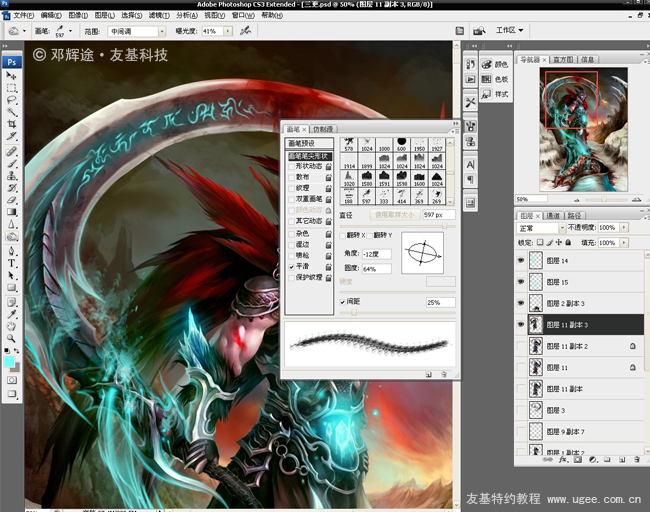Viewport: 650px width, 512px height.
Task: Select the Magic Wand tool
Action: click(x=11, y=112)
